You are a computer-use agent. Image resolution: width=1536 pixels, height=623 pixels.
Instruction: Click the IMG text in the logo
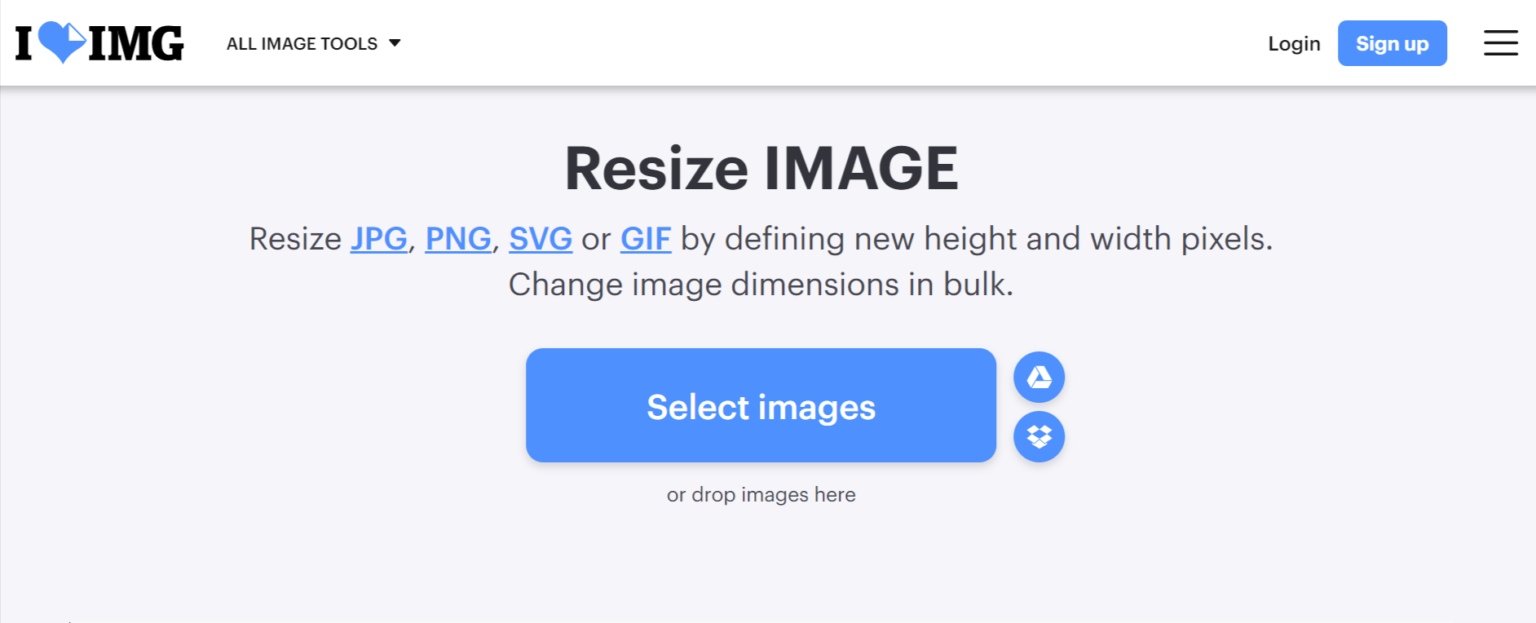135,43
